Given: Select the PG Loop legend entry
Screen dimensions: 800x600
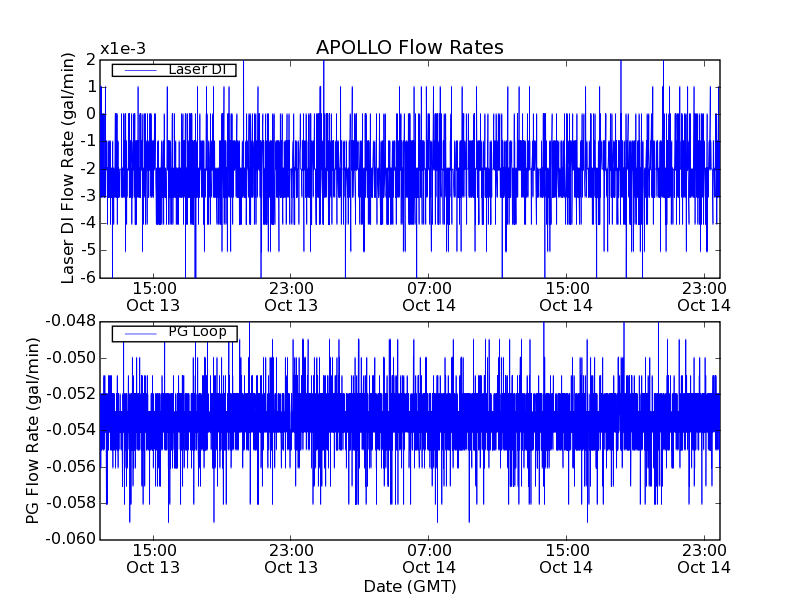Looking at the screenshot, I should point(174,333).
